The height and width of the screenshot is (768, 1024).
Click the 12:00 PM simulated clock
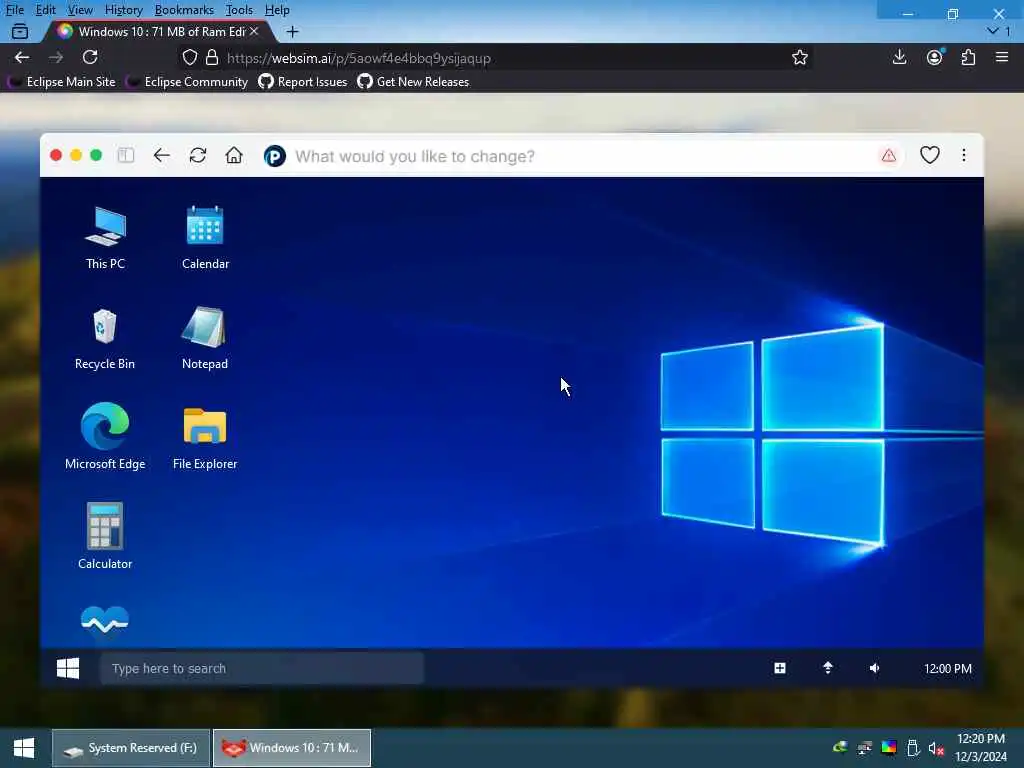pyautogui.click(x=948, y=669)
